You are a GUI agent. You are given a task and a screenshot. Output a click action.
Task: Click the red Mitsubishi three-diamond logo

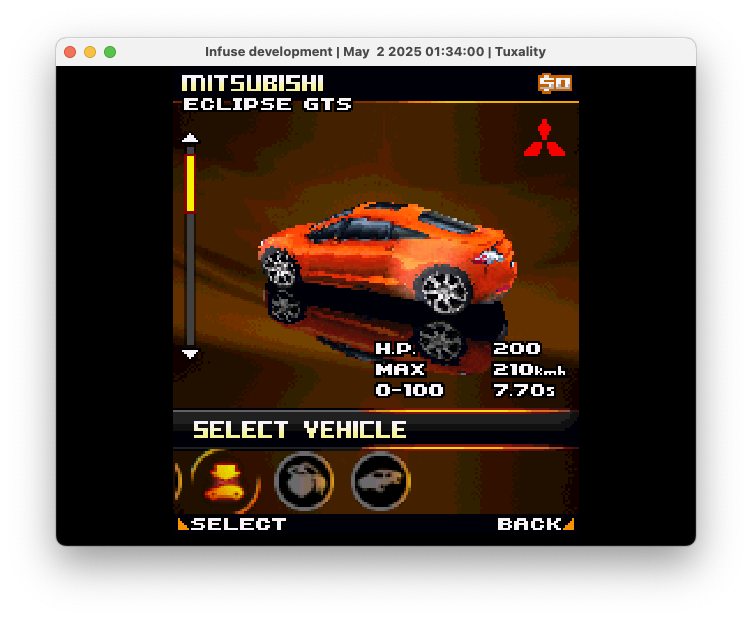coord(544,138)
